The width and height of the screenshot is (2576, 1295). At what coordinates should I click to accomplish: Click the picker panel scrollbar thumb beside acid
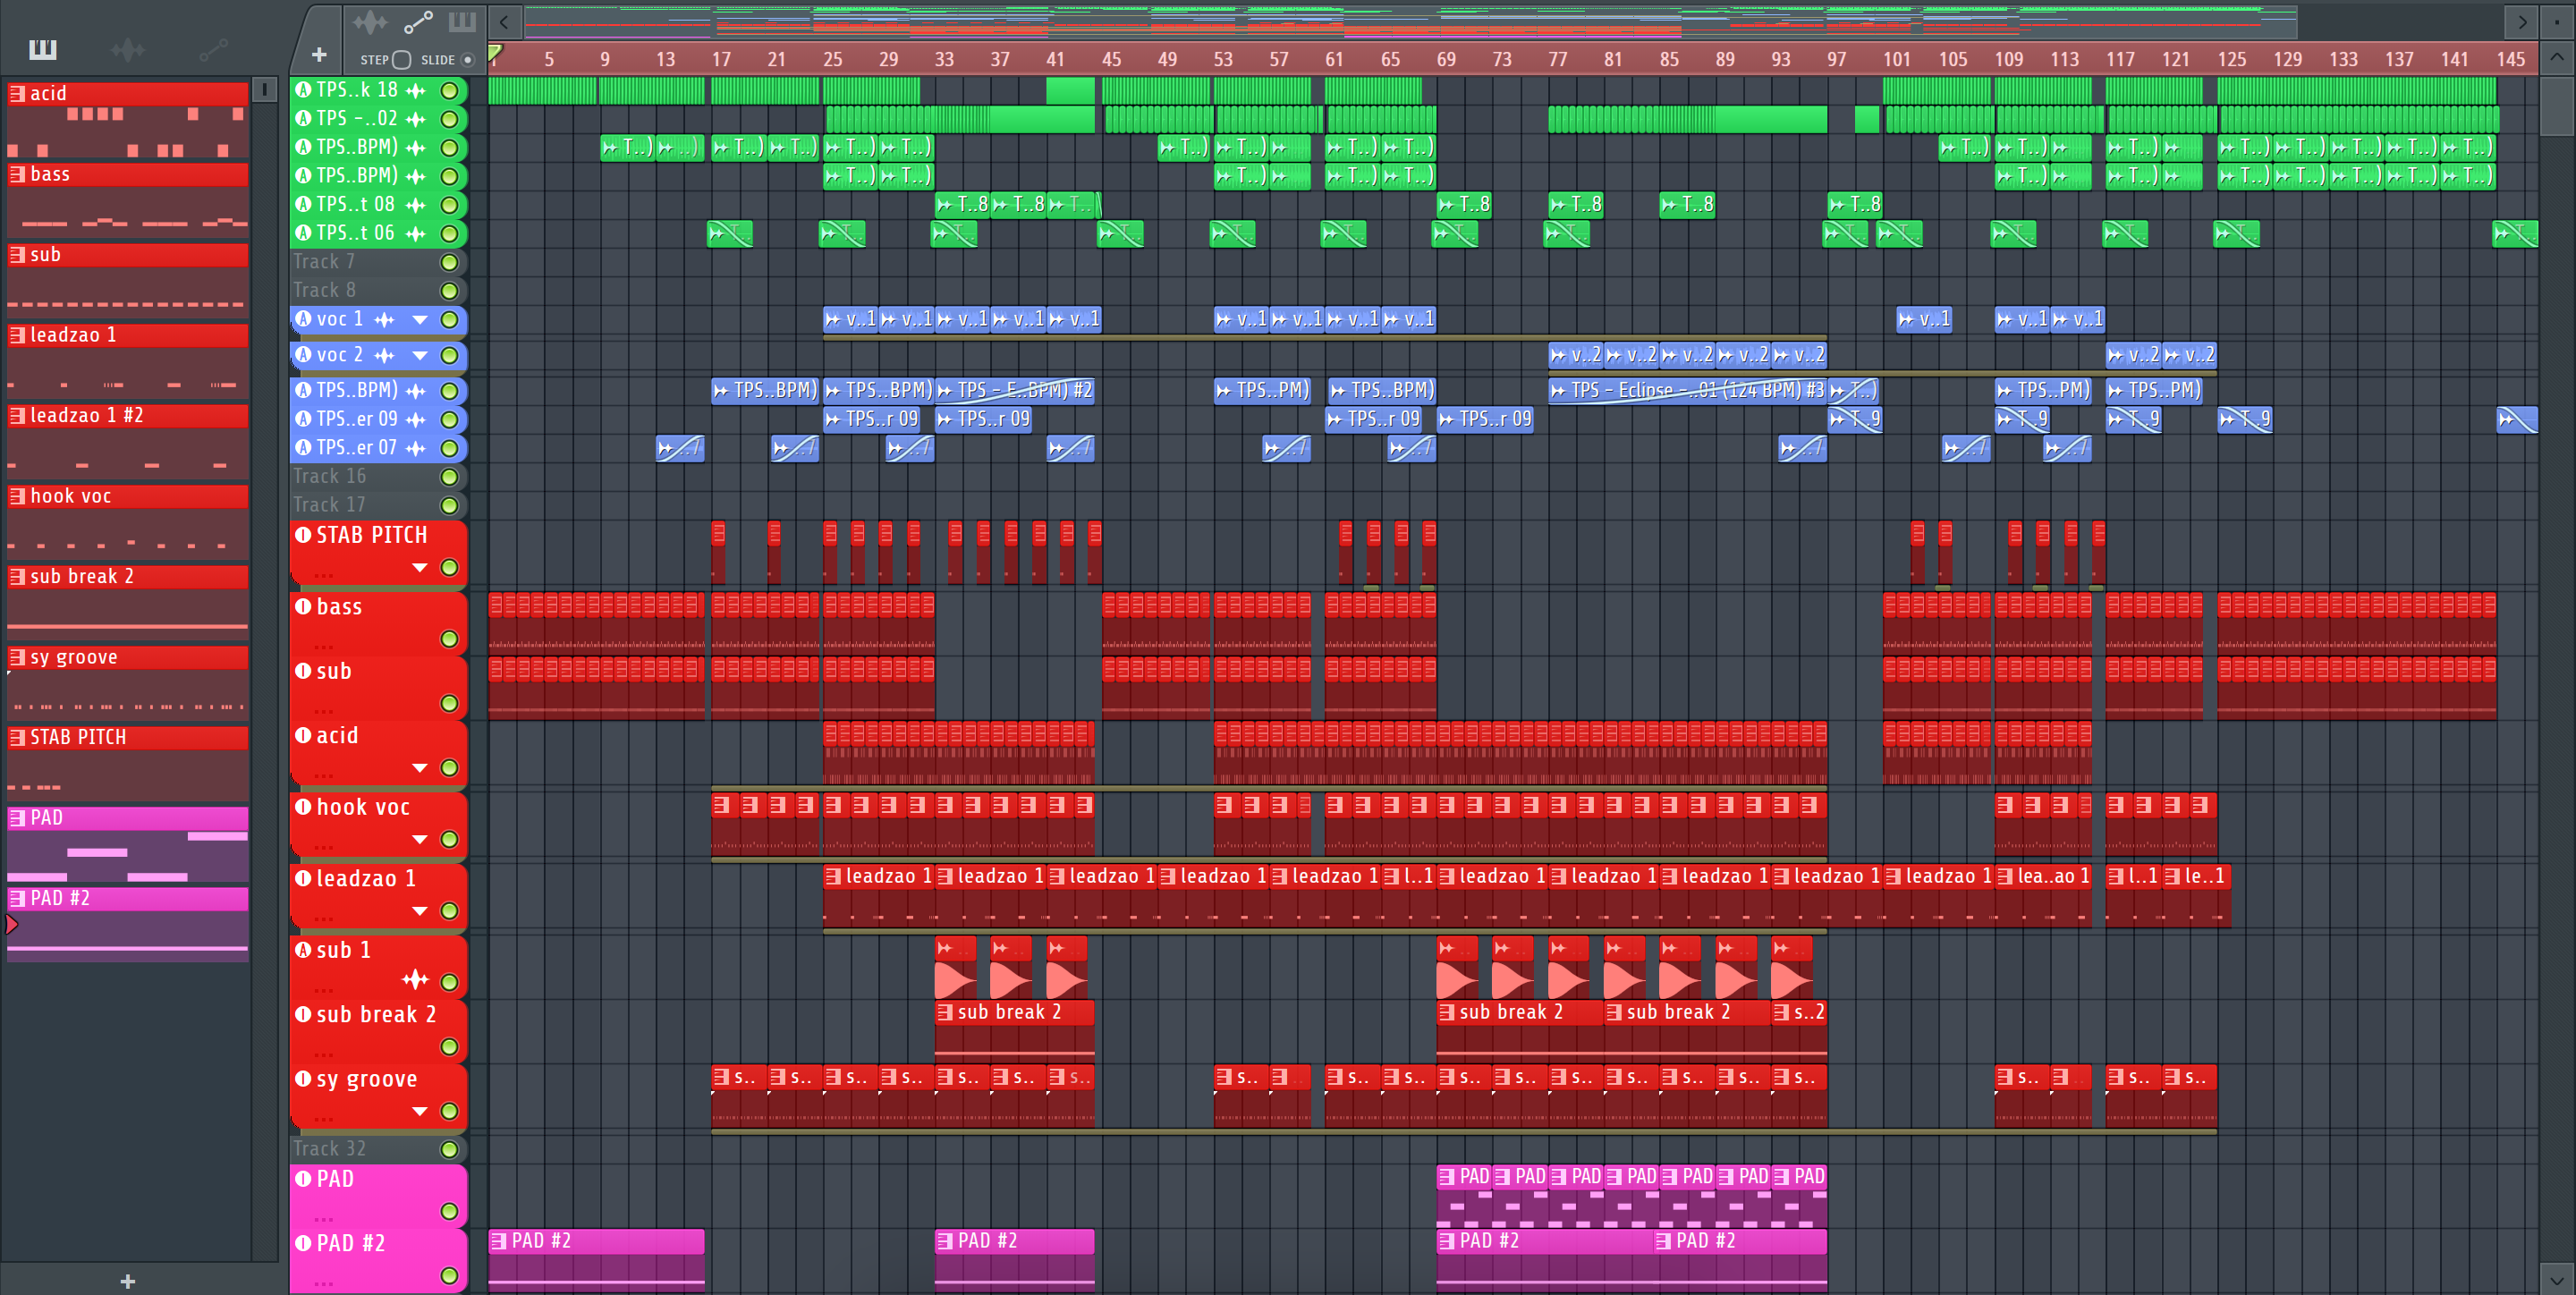(x=264, y=90)
